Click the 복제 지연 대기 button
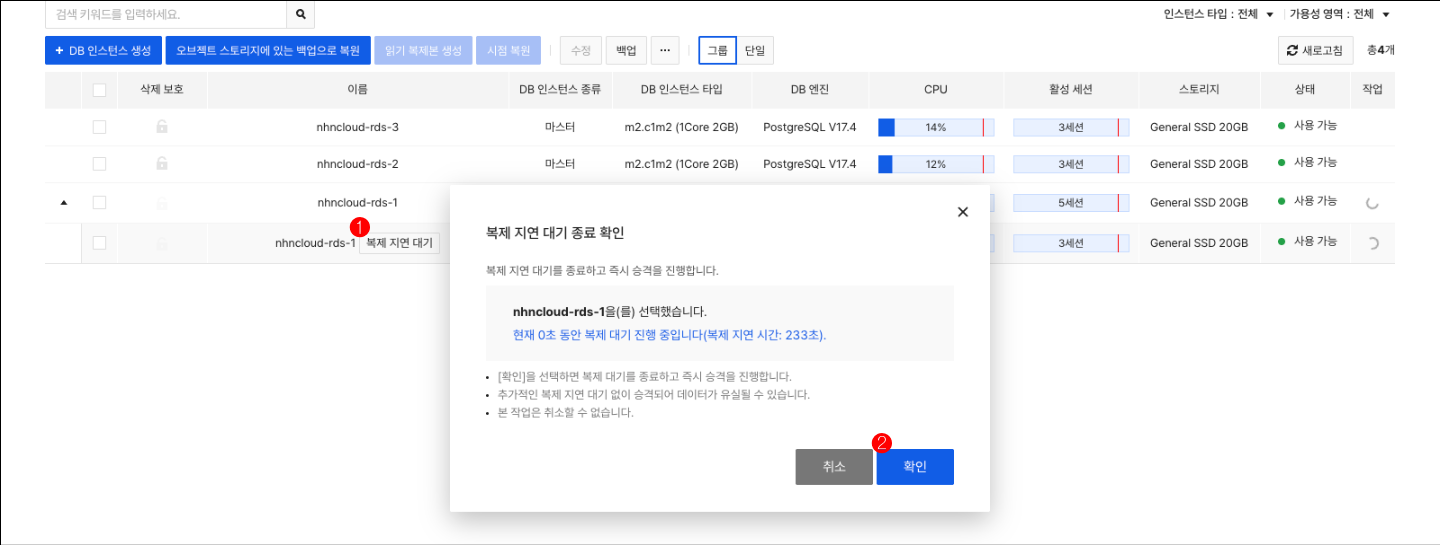Viewport: 1440px width, 545px height. pos(399,243)
